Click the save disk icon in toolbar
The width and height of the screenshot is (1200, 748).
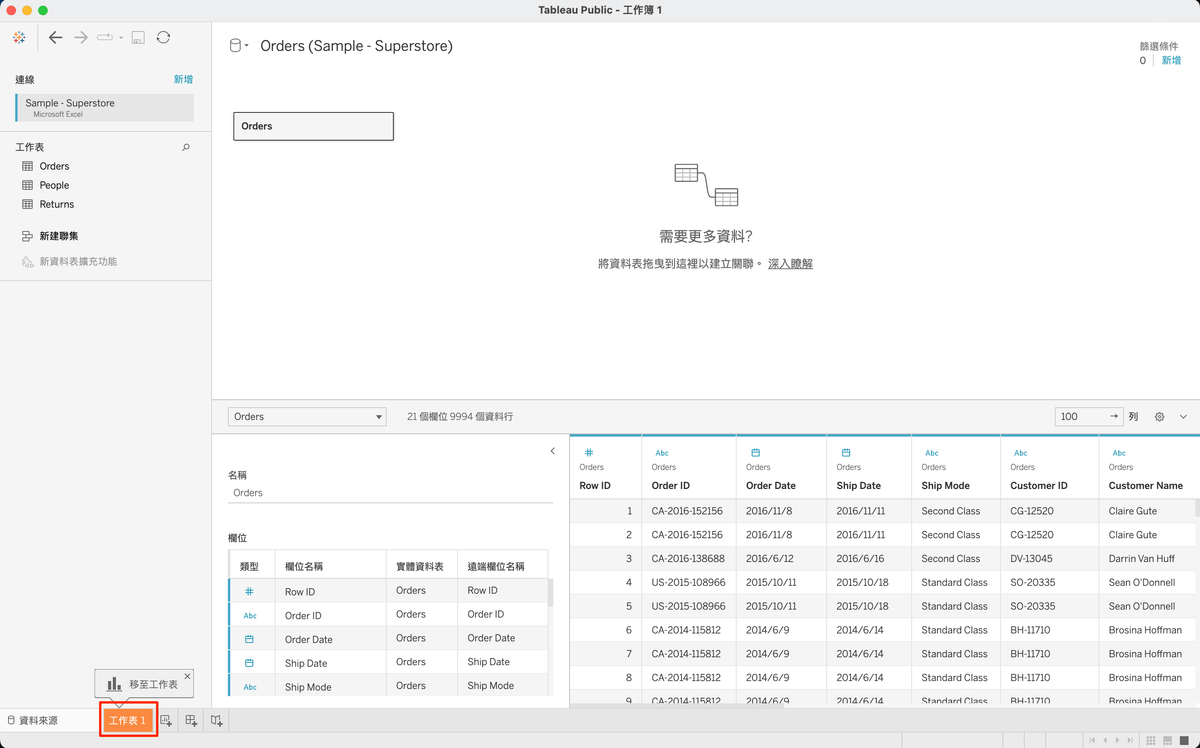(138, 37)
